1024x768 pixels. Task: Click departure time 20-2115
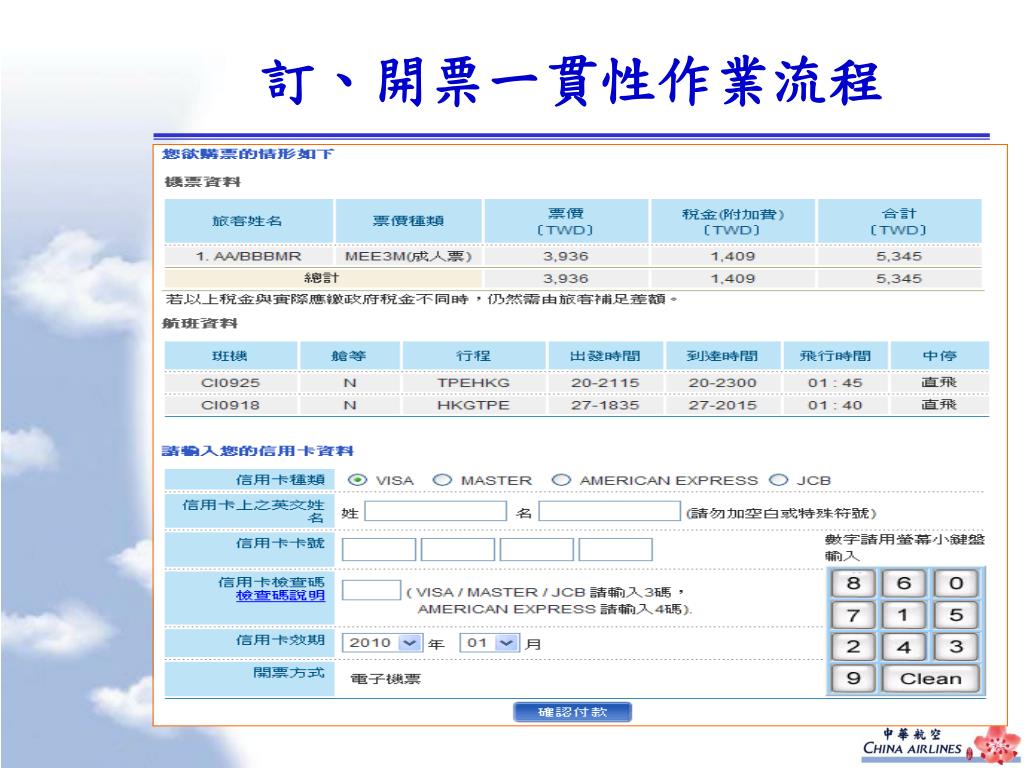(605, 383)
